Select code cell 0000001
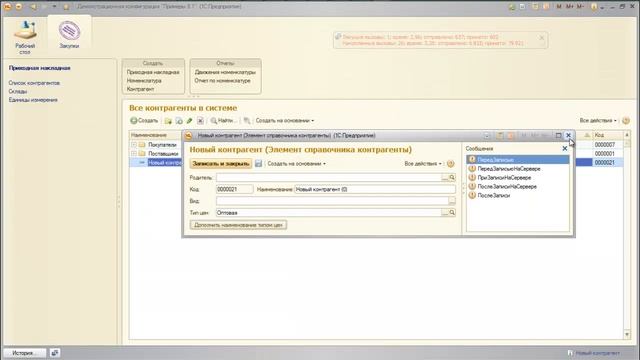 [608, 153]
